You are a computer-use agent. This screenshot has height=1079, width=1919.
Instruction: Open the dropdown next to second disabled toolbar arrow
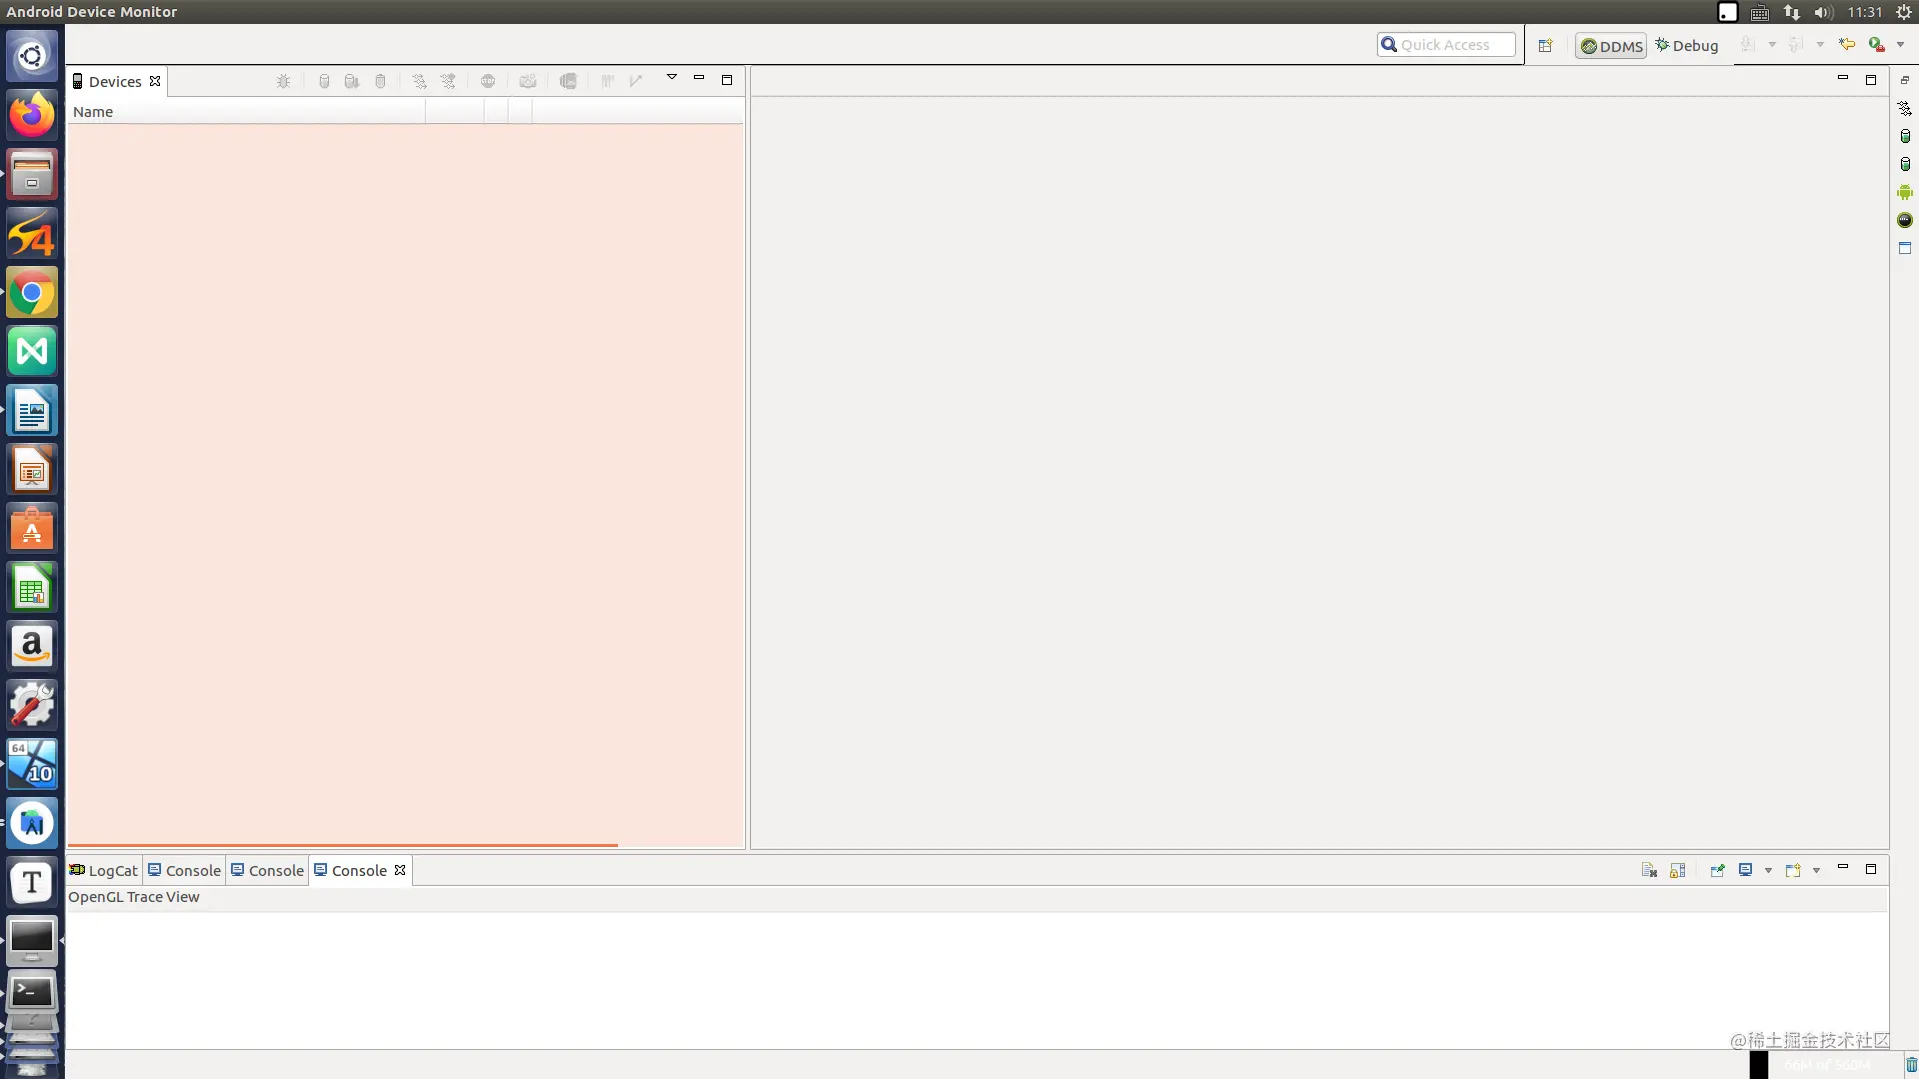[1820, 45]
